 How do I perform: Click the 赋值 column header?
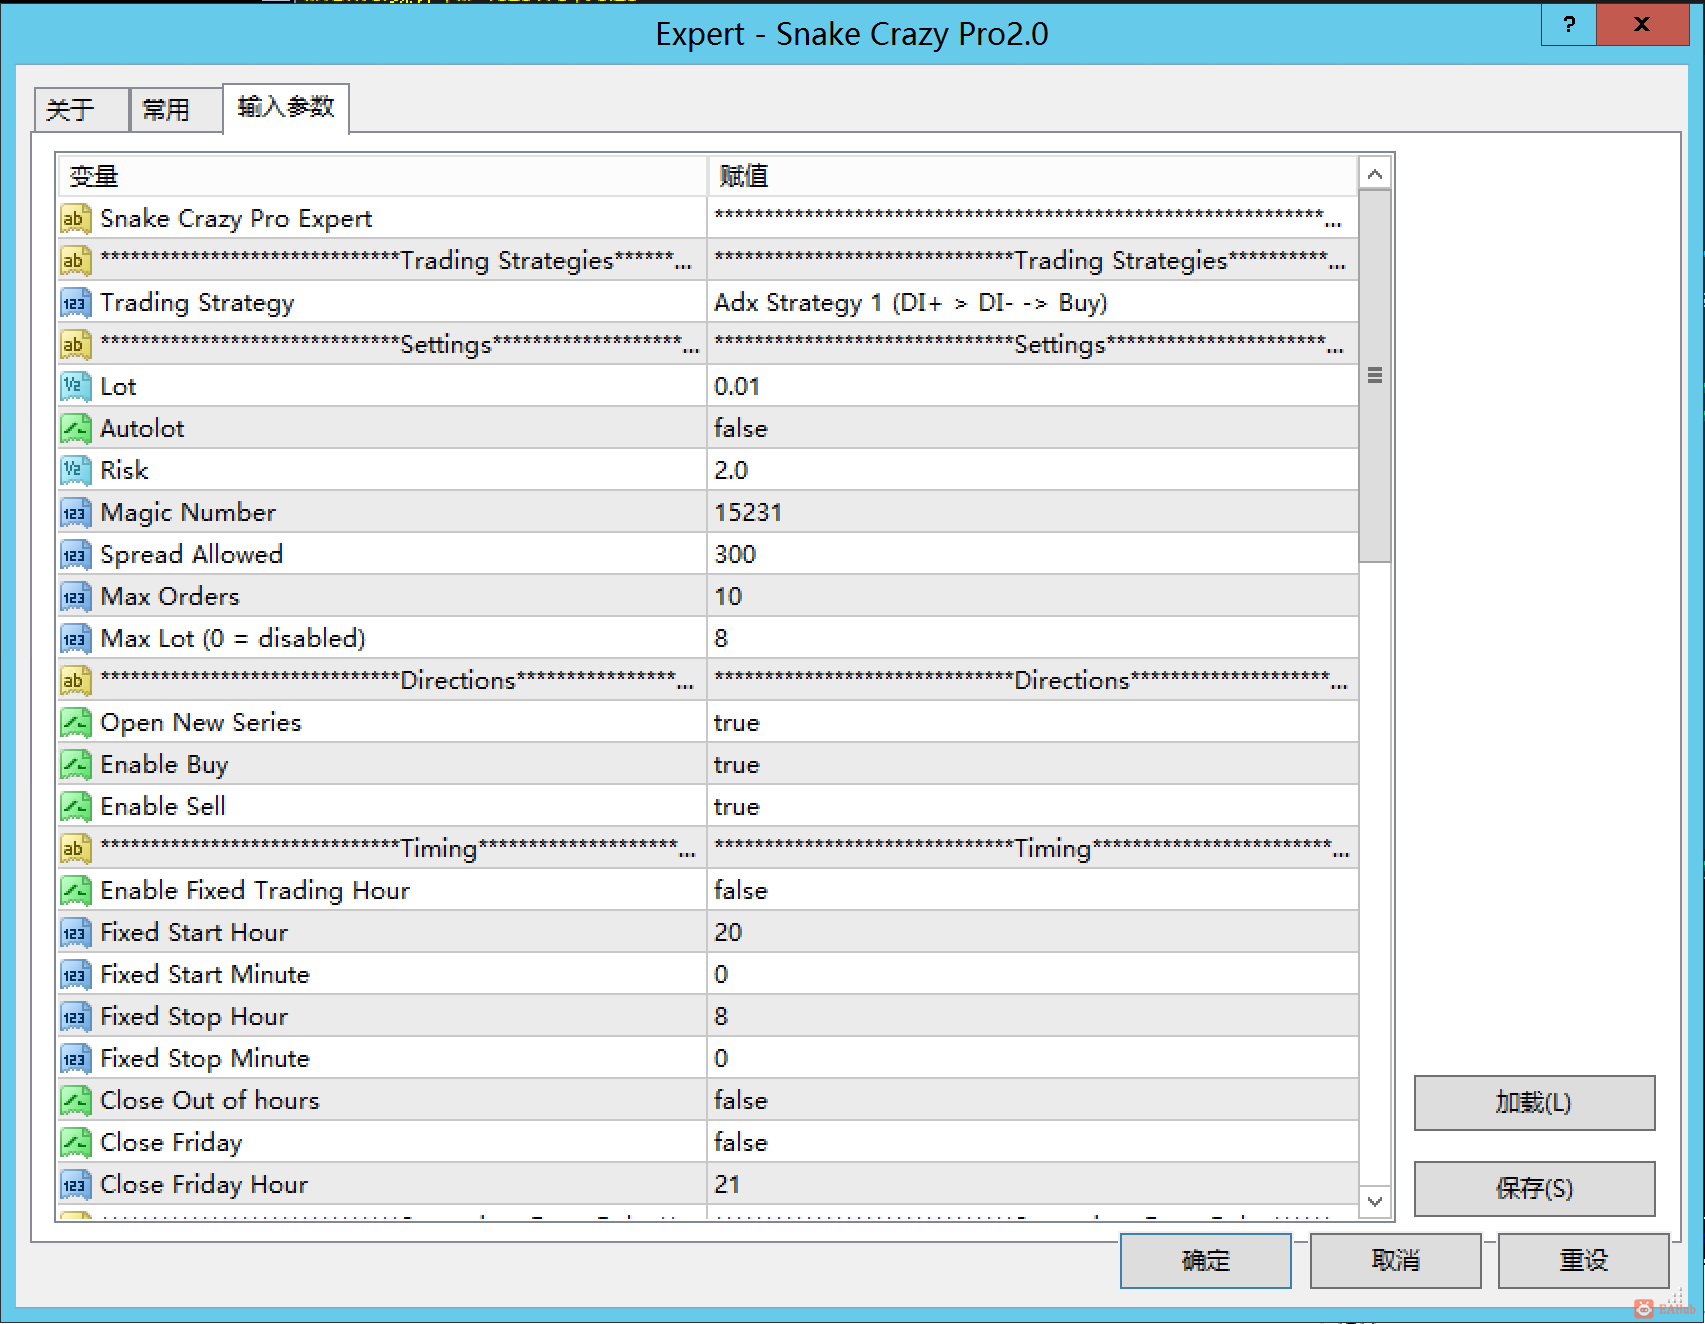click(x=1032, y=176)
